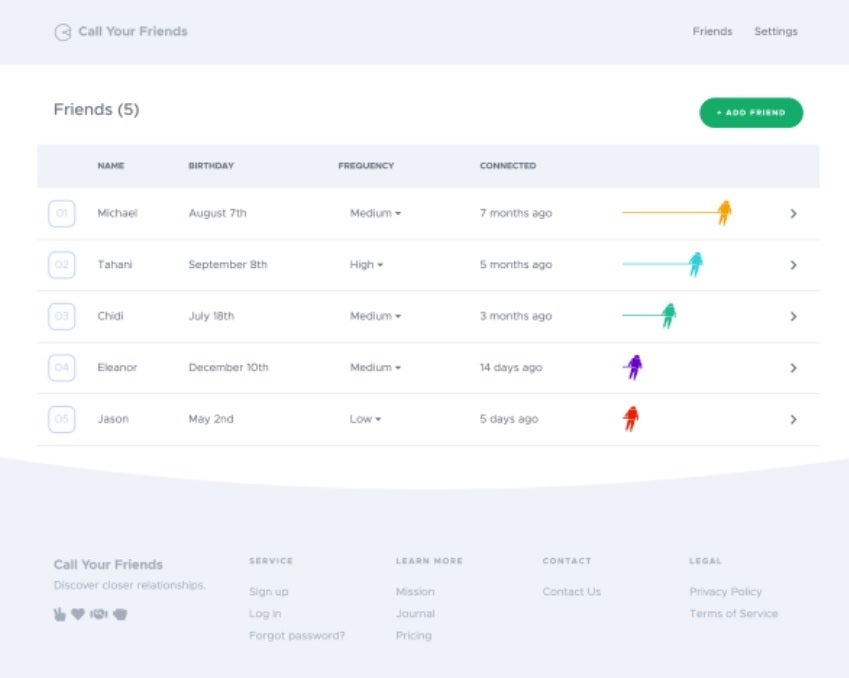Click Tahani's cyan connection line
Screen dimensions: 849x678
(656, 264)
